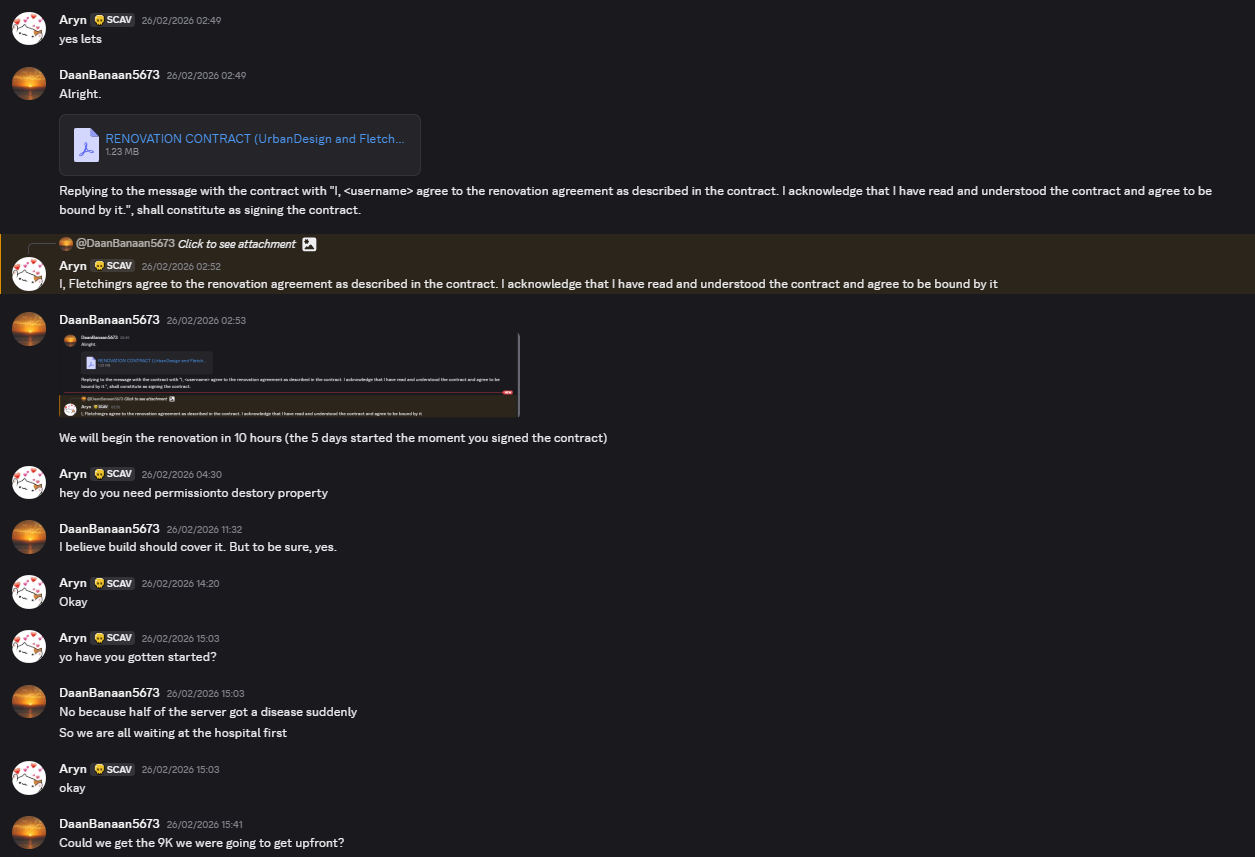
Task: Click DaanBanaan5673's username above "Could we get the 9K"
Action: [109, 824]
